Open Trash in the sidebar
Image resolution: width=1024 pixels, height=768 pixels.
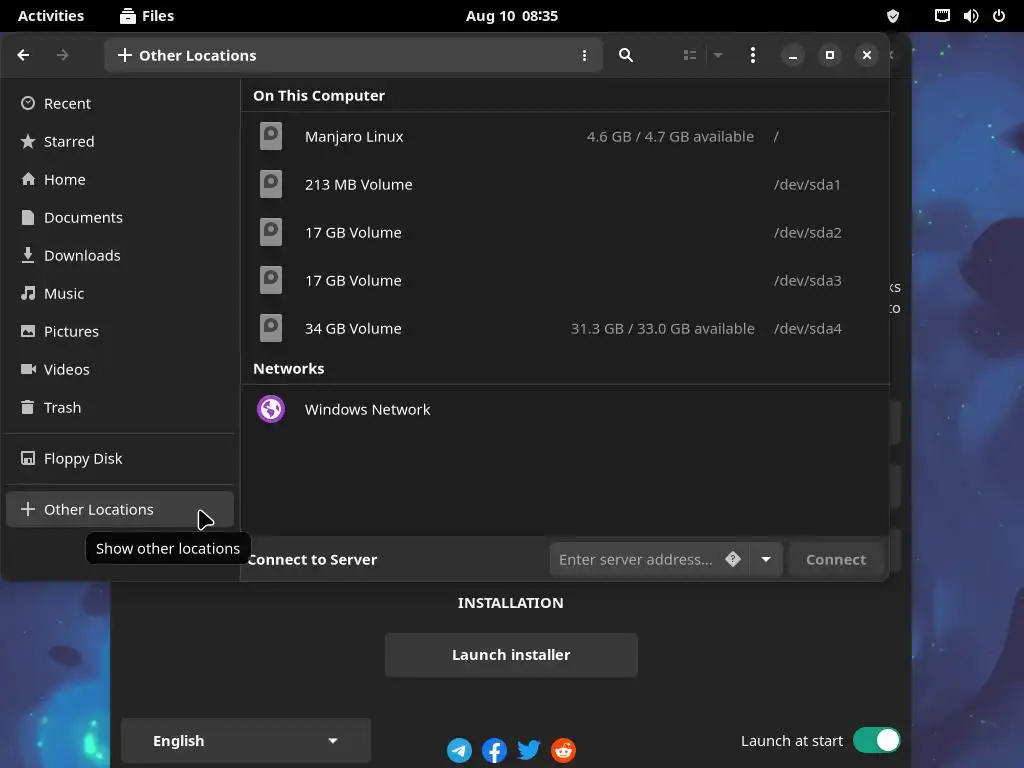[x=120, y=408]
